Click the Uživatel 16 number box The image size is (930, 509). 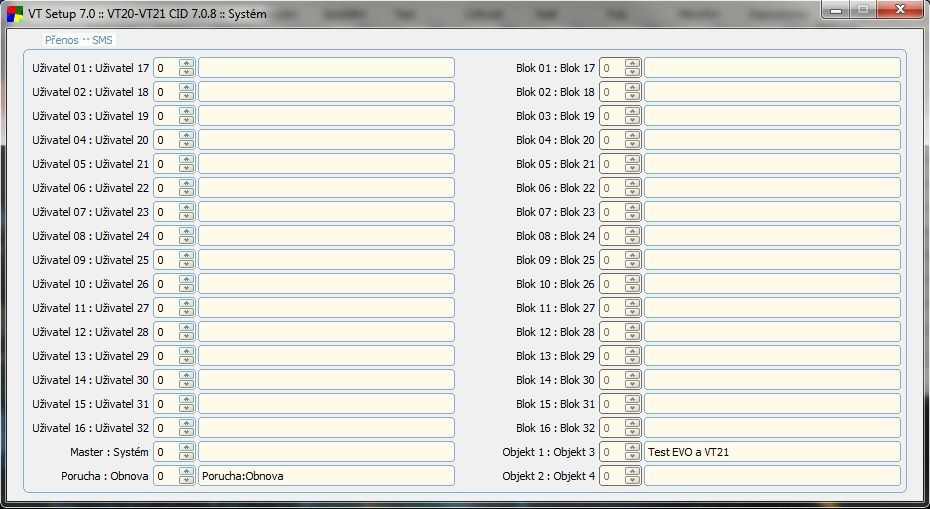(165, 428)
